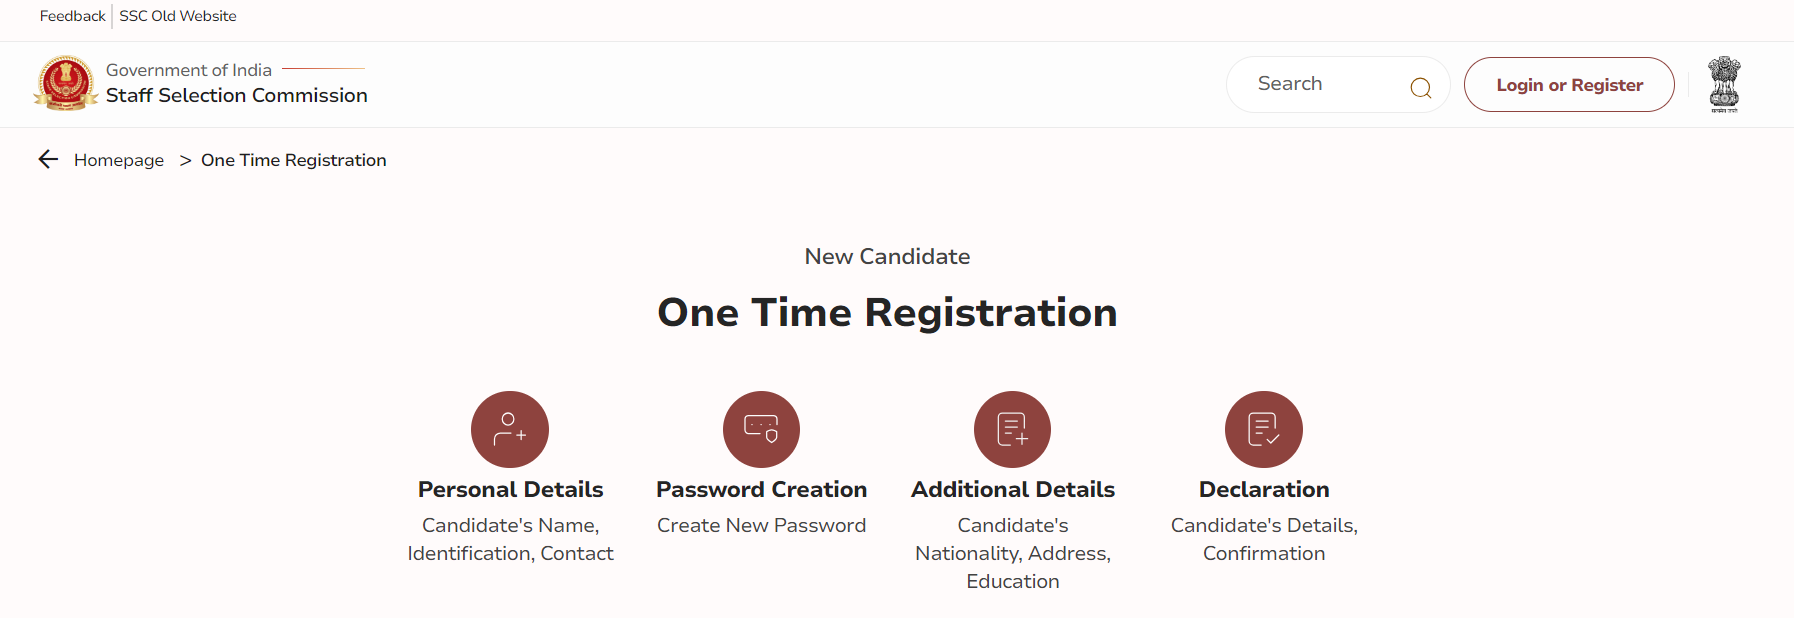Image resolution: width=1794 pixels, height=618 pixels.
Task: Click the back arrow icon
Action: pyautogui.click(x=48, y=159)
